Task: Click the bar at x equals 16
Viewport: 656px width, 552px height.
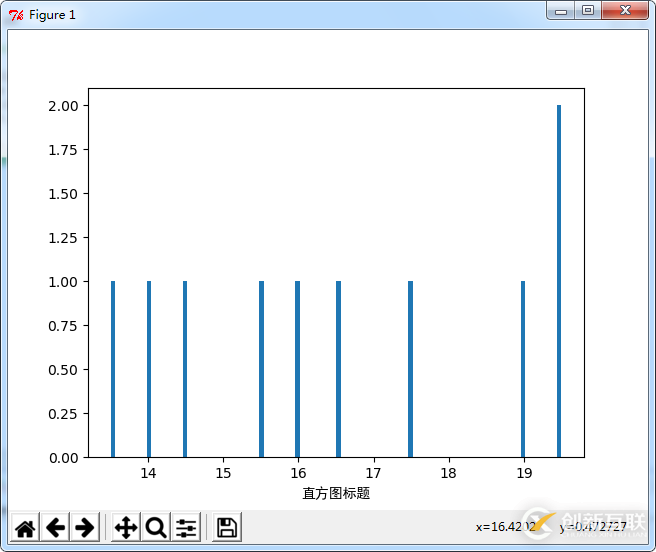Action: pyautogui.click(x=297, y=369)
